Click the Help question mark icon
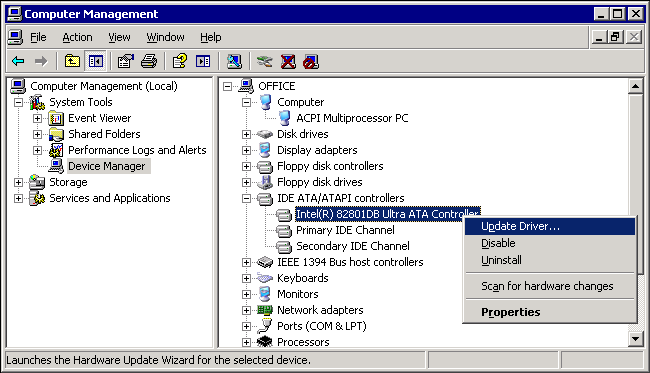The width and height of the screenshot is (650, 373). pos(180,61)
